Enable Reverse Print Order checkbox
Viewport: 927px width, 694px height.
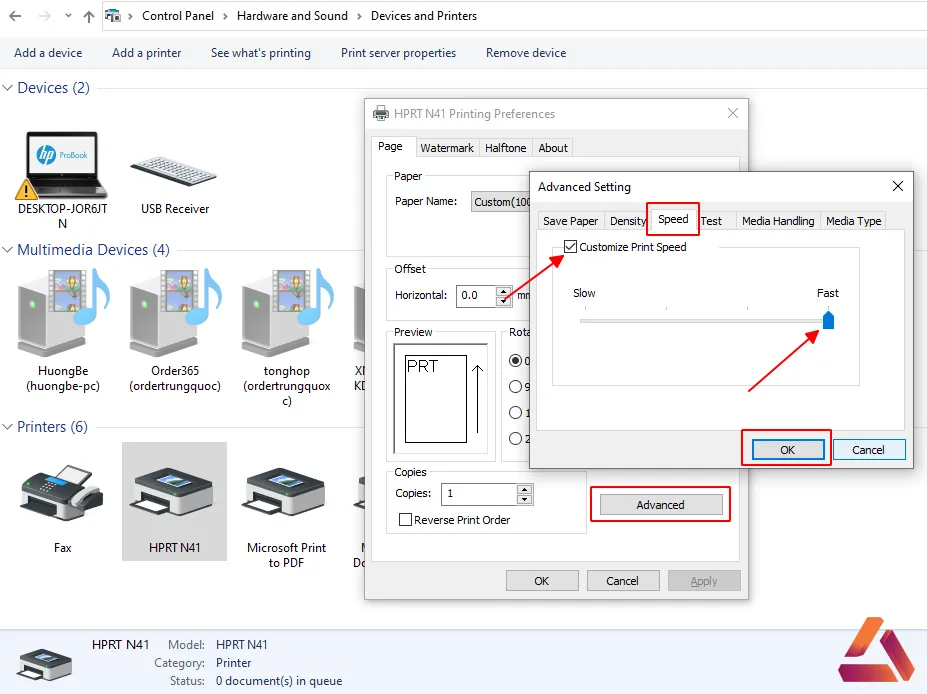point(406,520)
